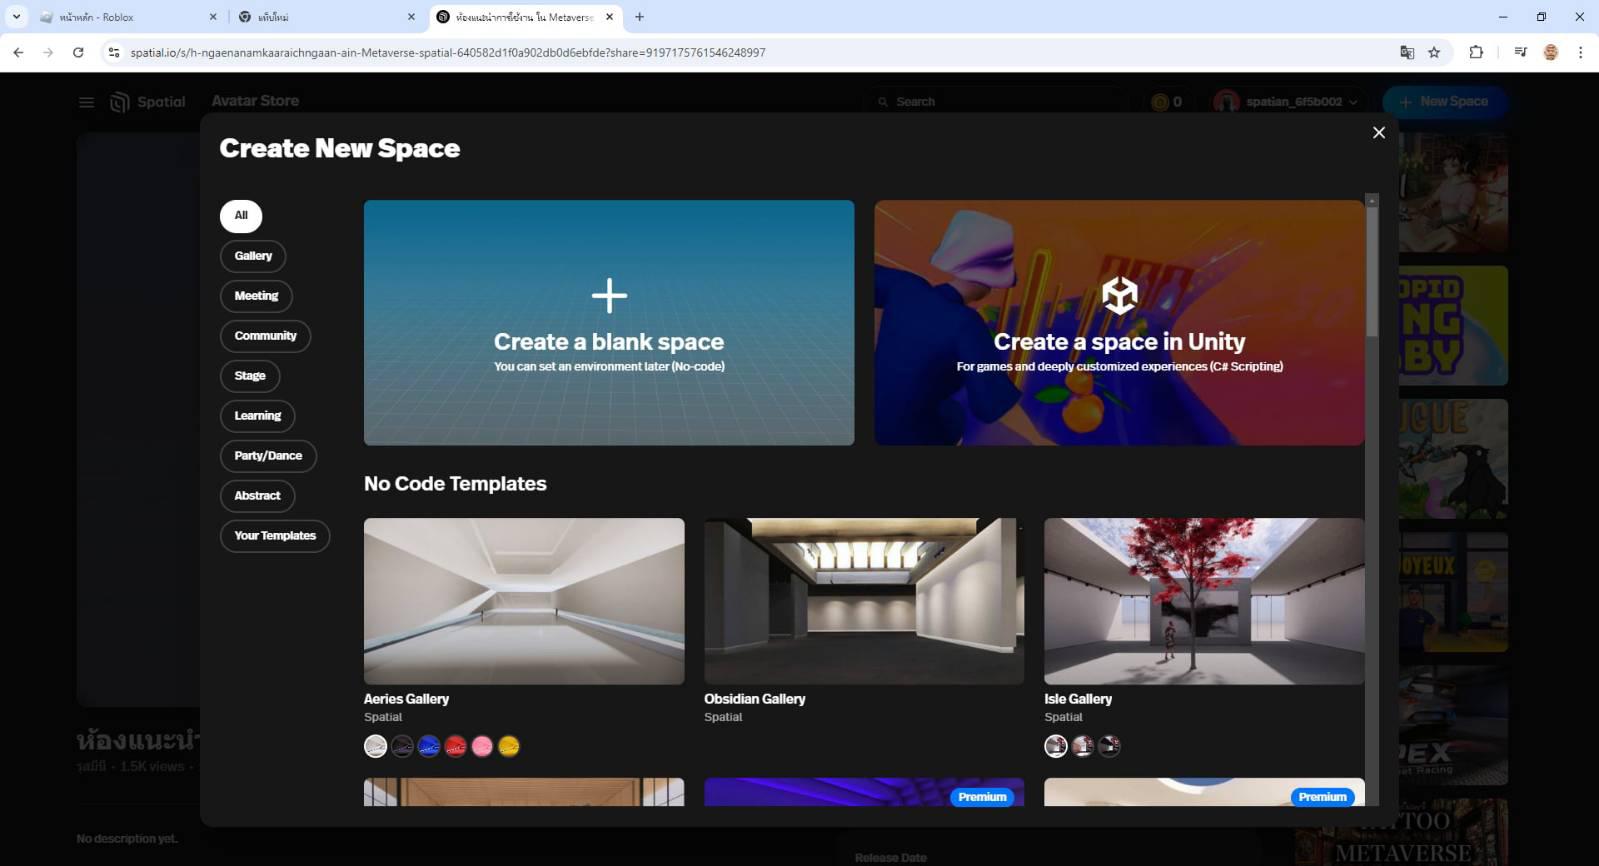The height and width of the screenshot is (866, 1599).
Task: Choose black color variant for Aeries Gallery
Action: tap(402, 746)
